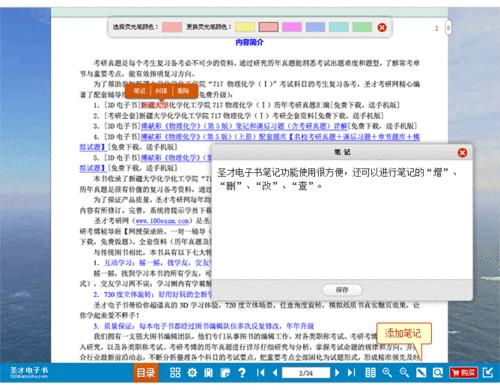Open the www.100exam.com link
The width and height of the screenshot is (500, 390).
pos(162,221)
